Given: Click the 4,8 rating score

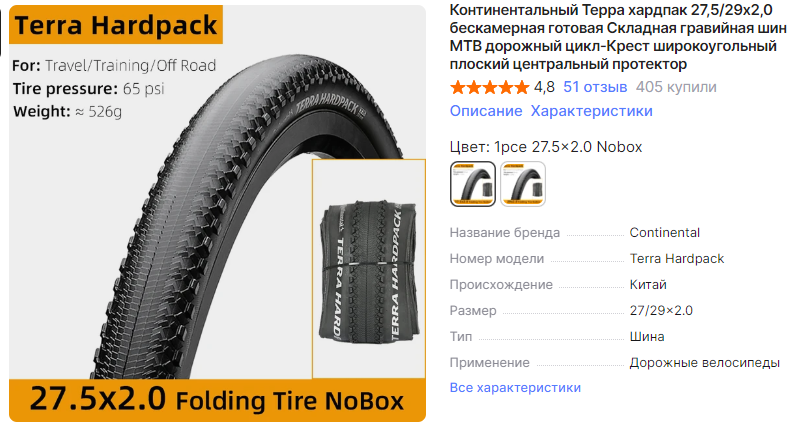Looking at the screenshot, I should [544, 87].
